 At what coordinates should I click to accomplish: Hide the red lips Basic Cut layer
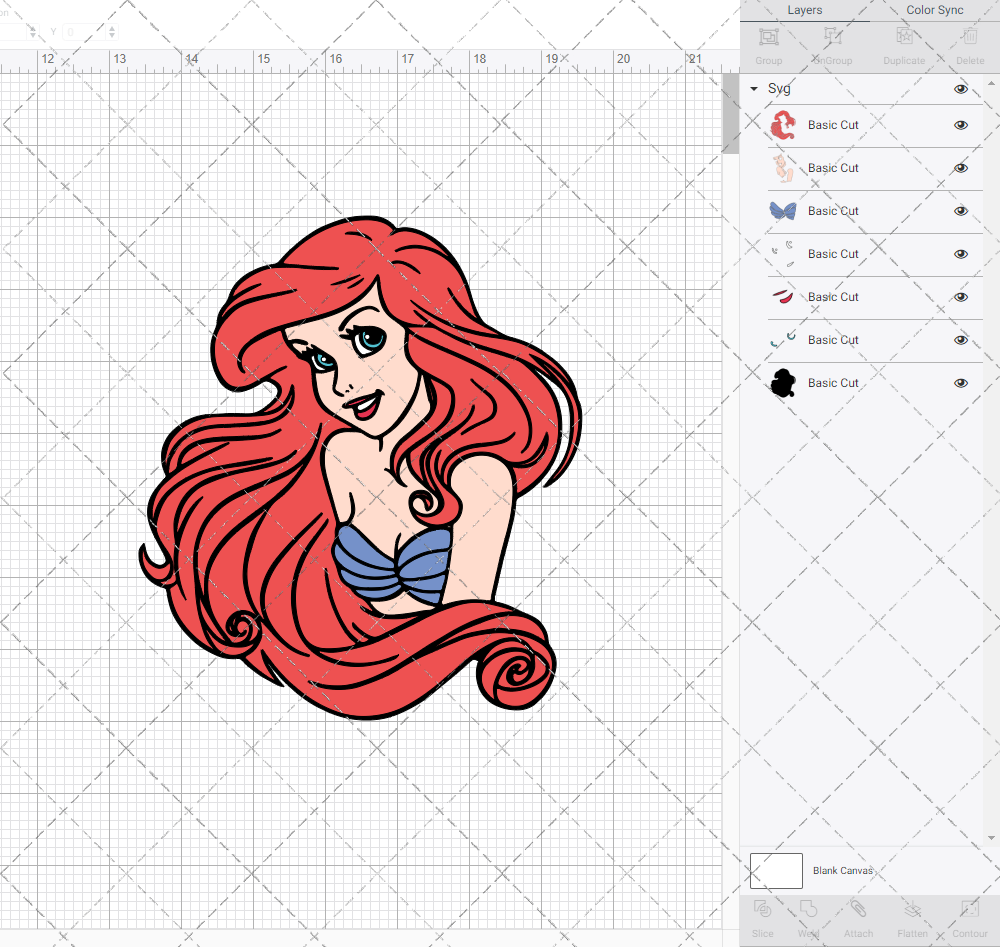click(x=960, y=297)
